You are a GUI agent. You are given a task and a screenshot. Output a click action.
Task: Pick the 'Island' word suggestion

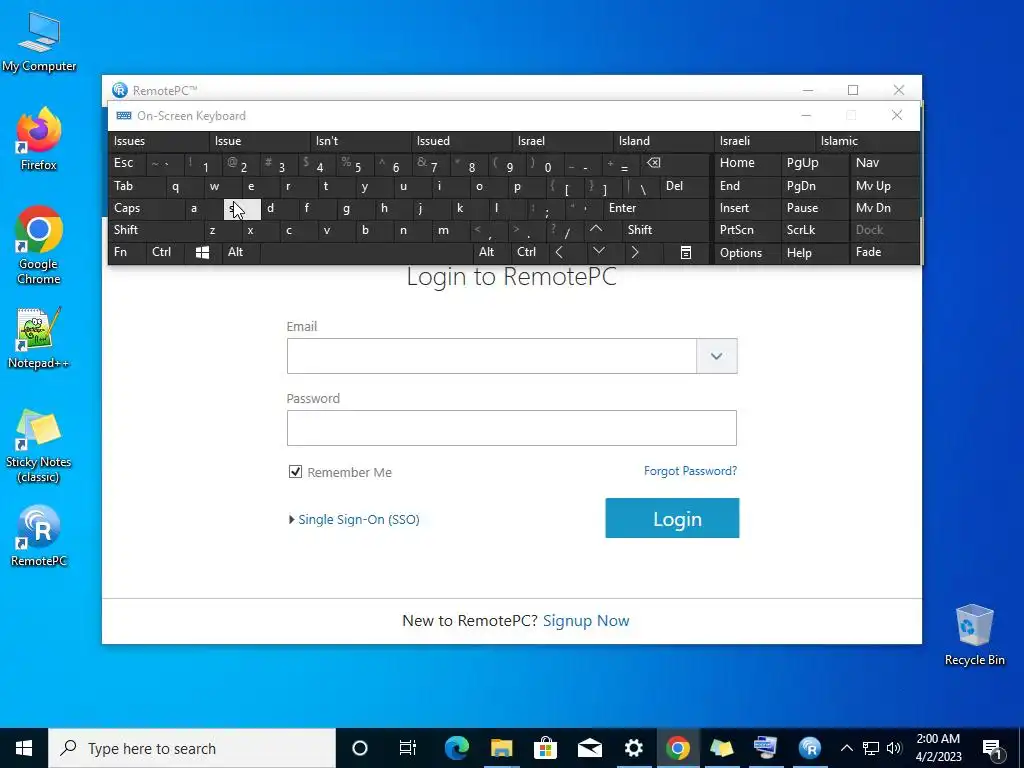click(x=664, y=141)
